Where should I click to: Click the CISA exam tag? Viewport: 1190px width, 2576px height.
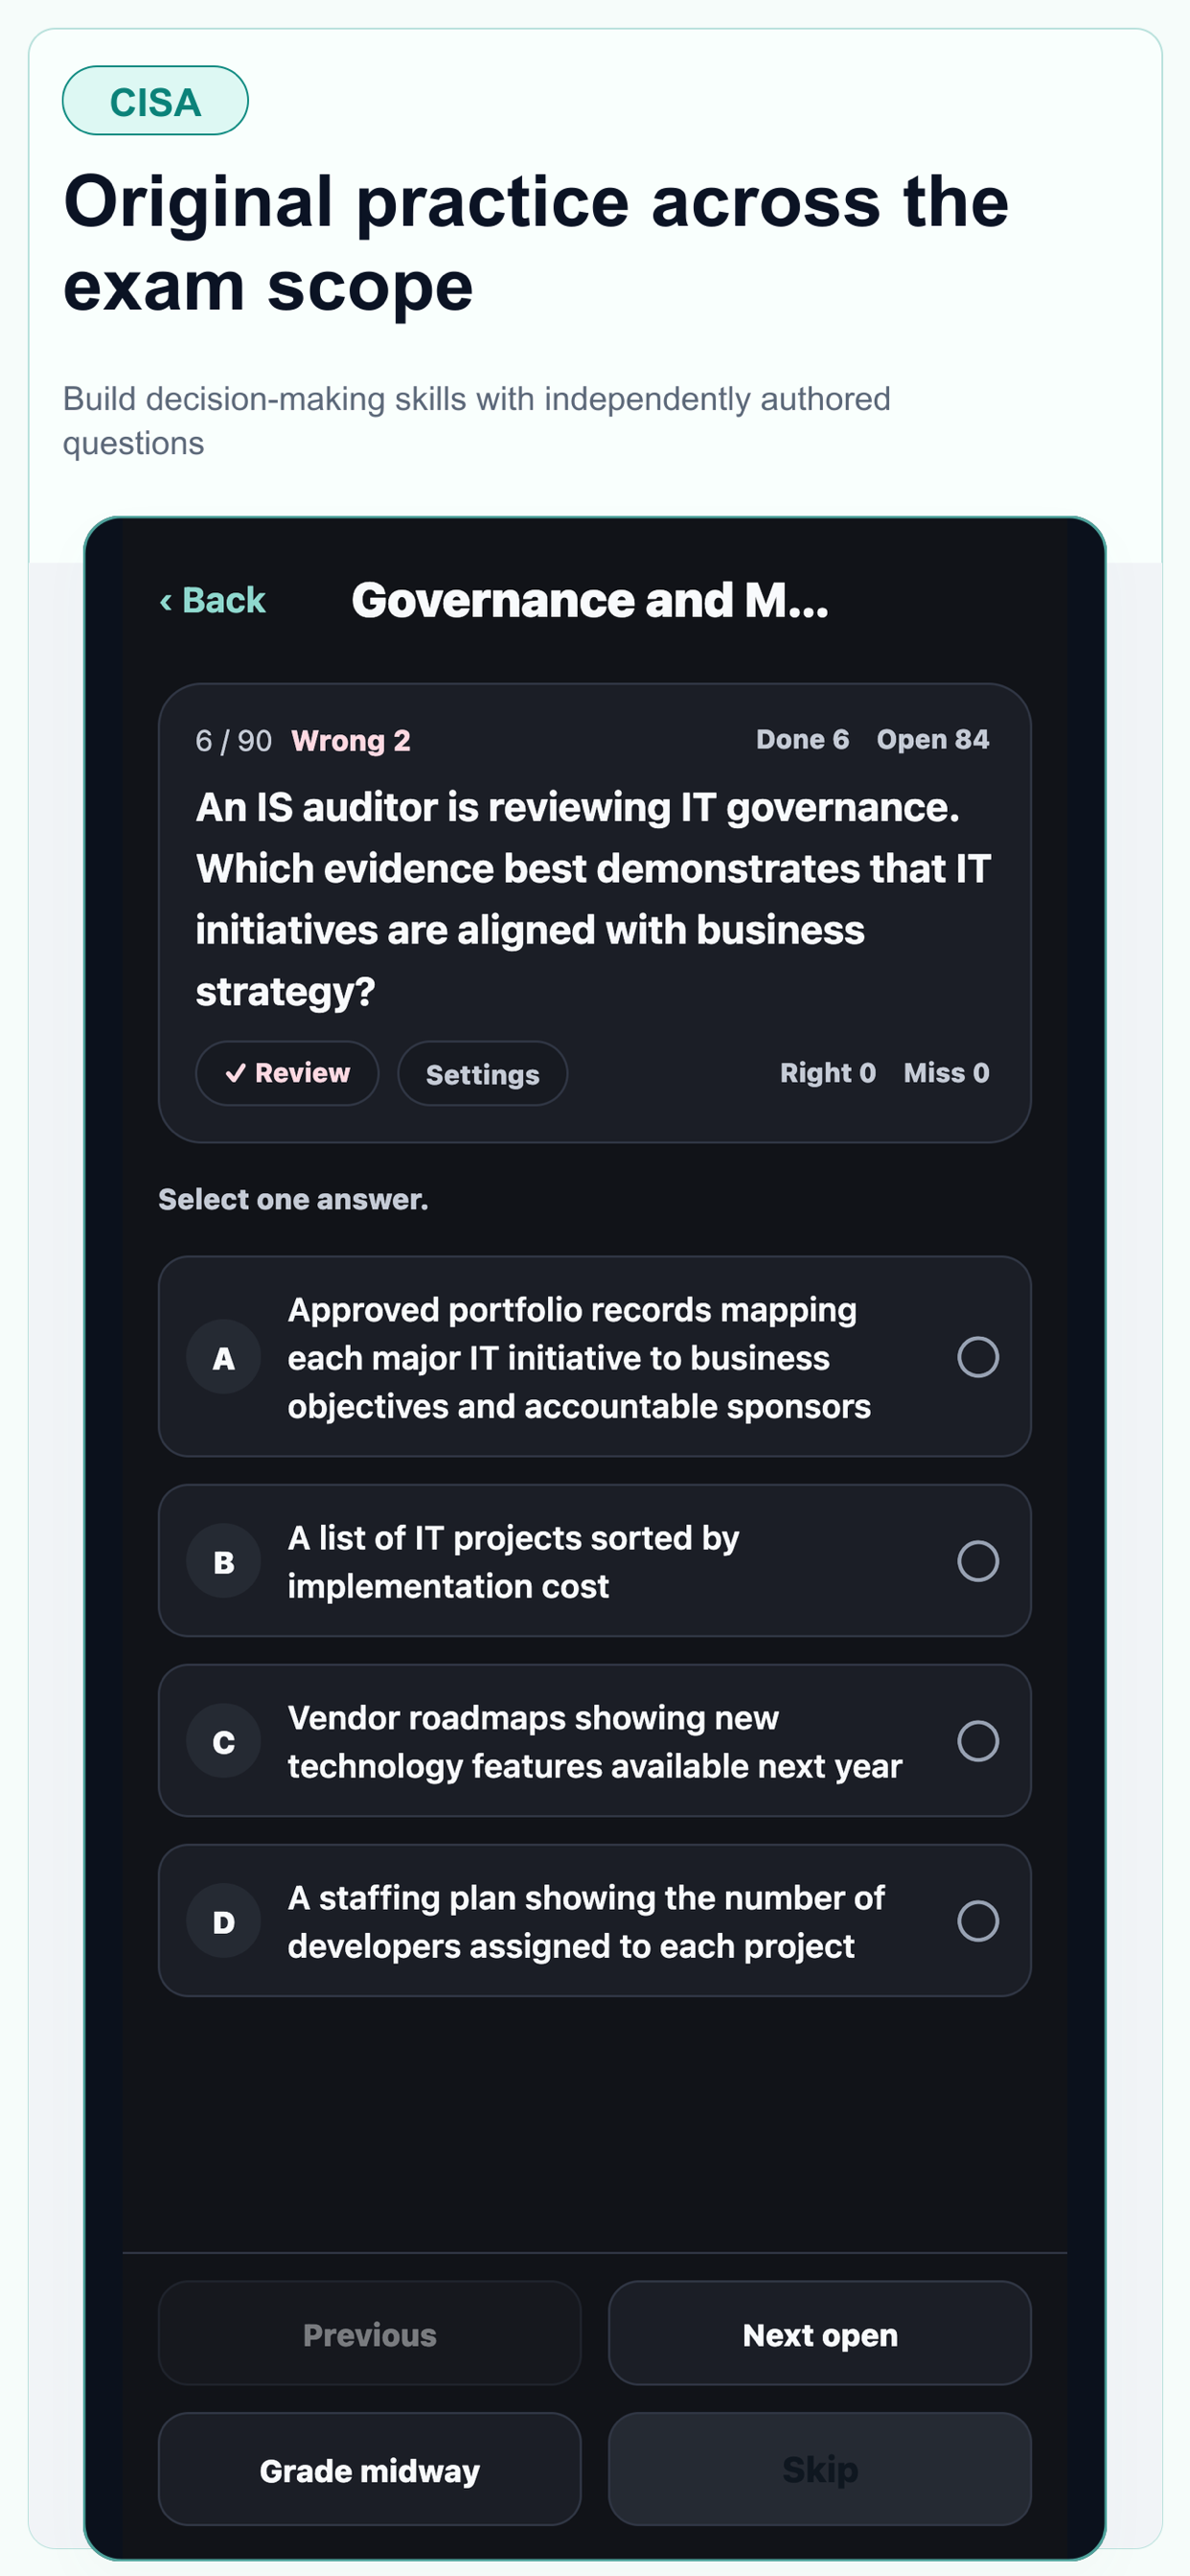pyautogui.click(x=155, y=101)
